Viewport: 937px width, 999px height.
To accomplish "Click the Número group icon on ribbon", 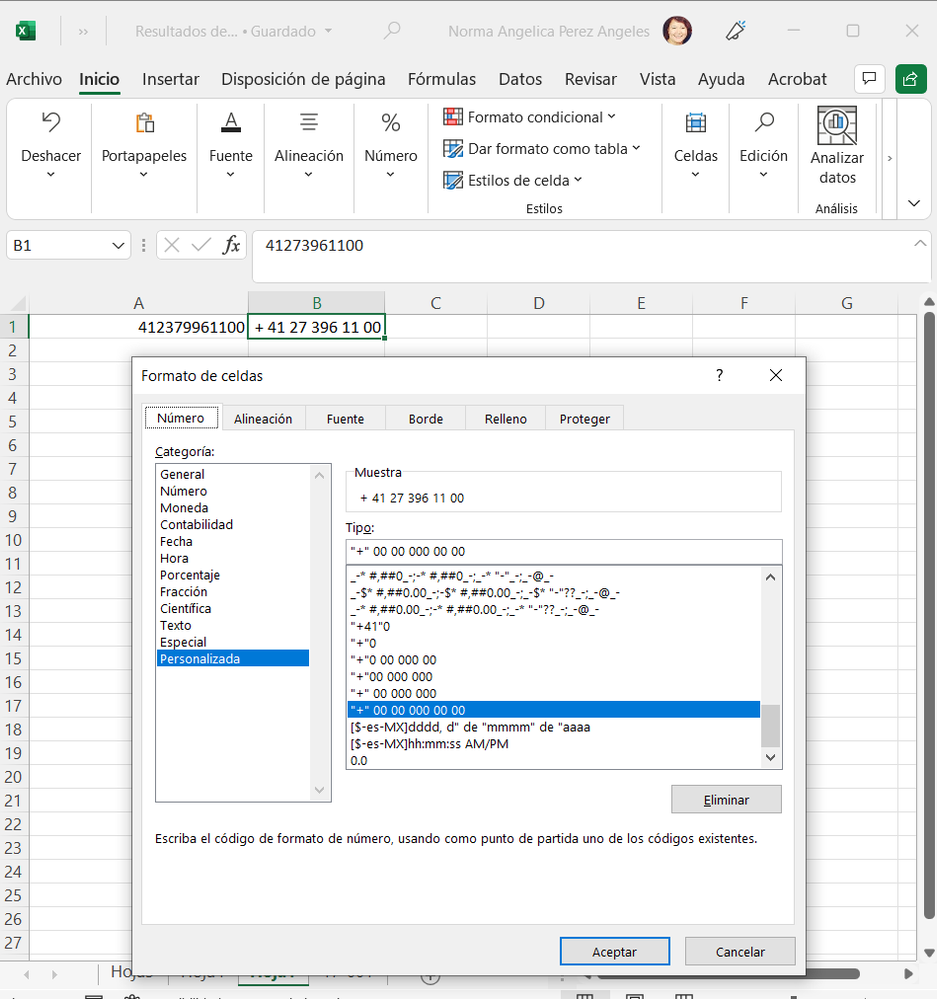I will point(390,122).
